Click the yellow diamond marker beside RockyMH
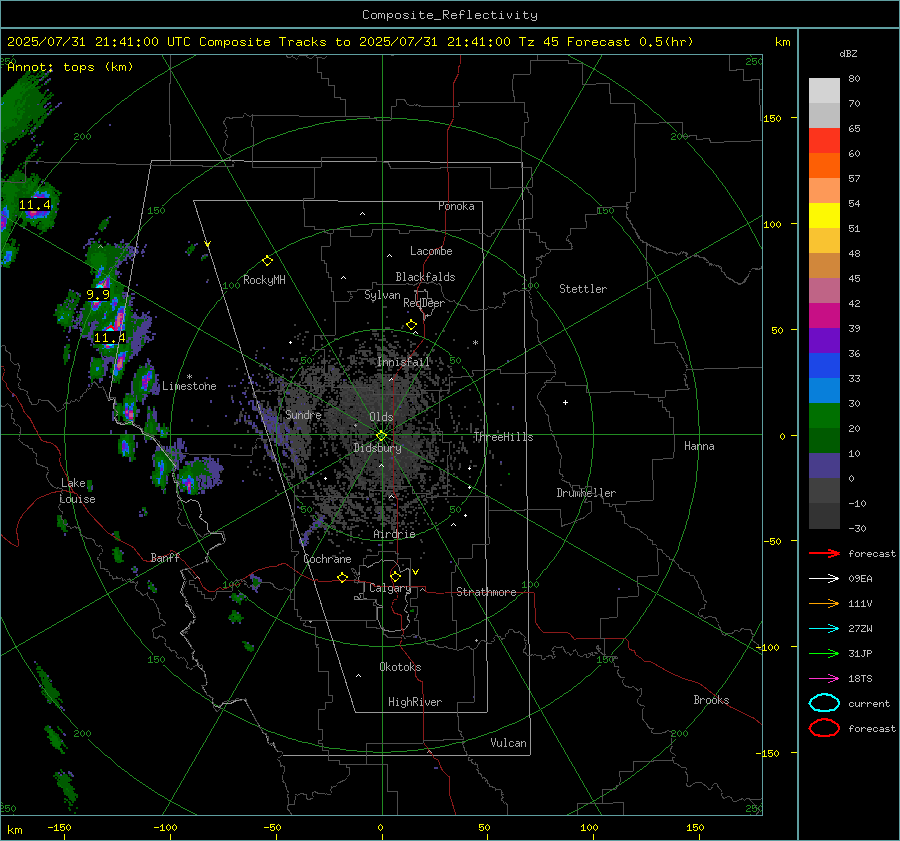Image resolution: width=900 pixels, height=841 pixels. [x=267, y=261]
